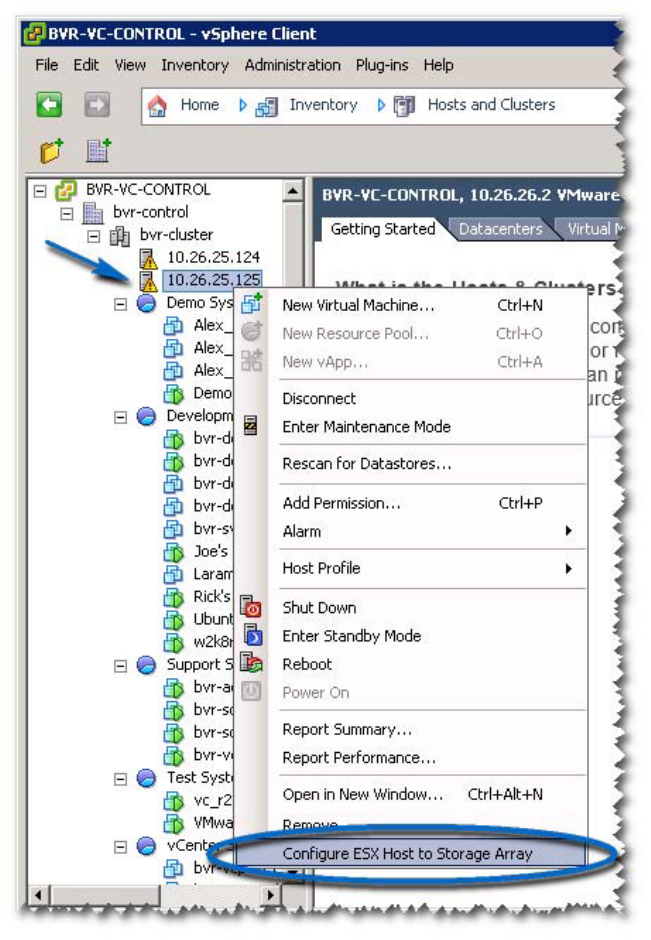Click the Demo Sys resource pool icon

click(x=146, y=303)
